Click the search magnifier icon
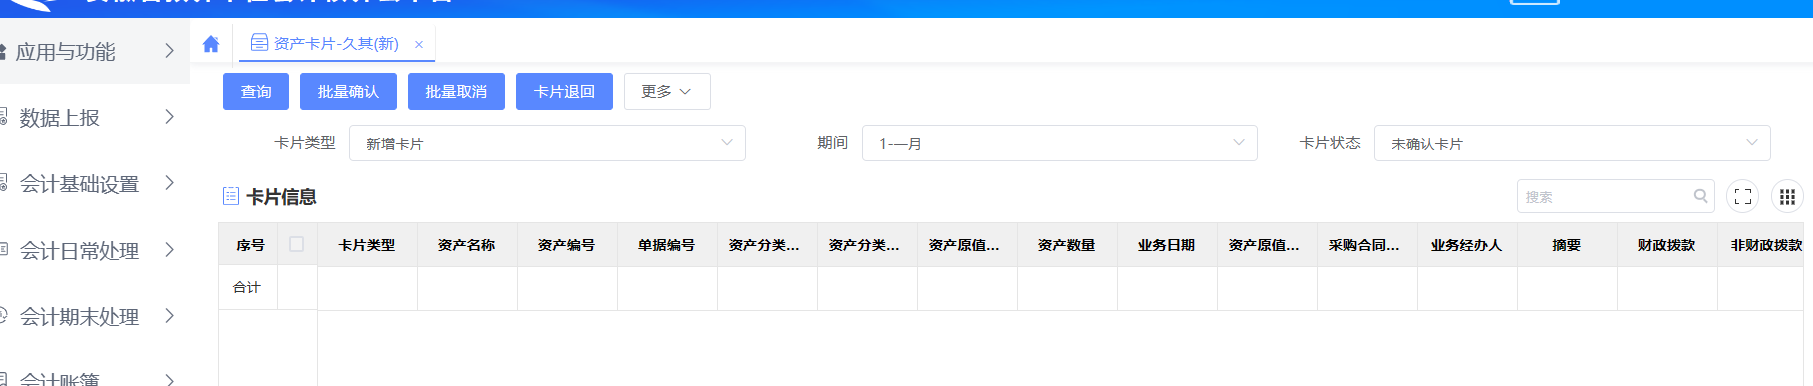This screenshot has height=386, width=1813. click(1700, 196)
